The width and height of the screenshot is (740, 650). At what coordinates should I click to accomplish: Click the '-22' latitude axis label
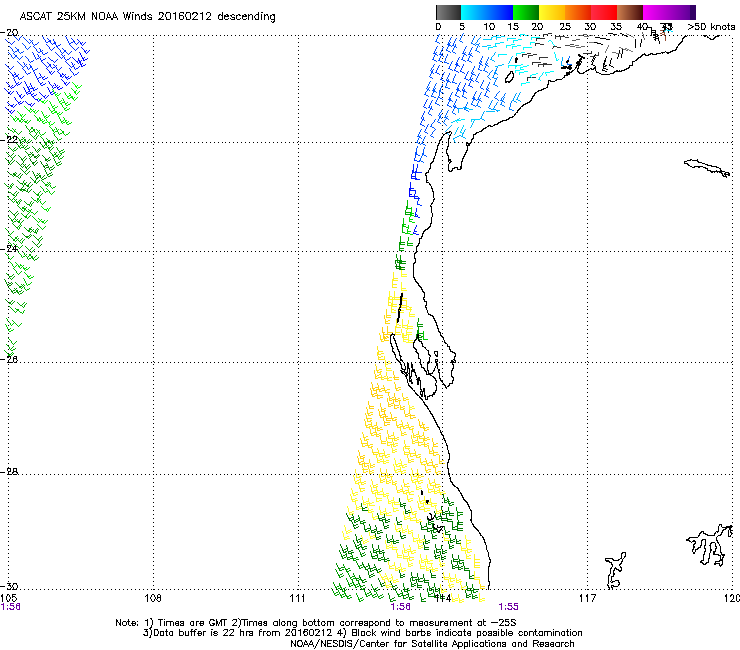(9, 140)
